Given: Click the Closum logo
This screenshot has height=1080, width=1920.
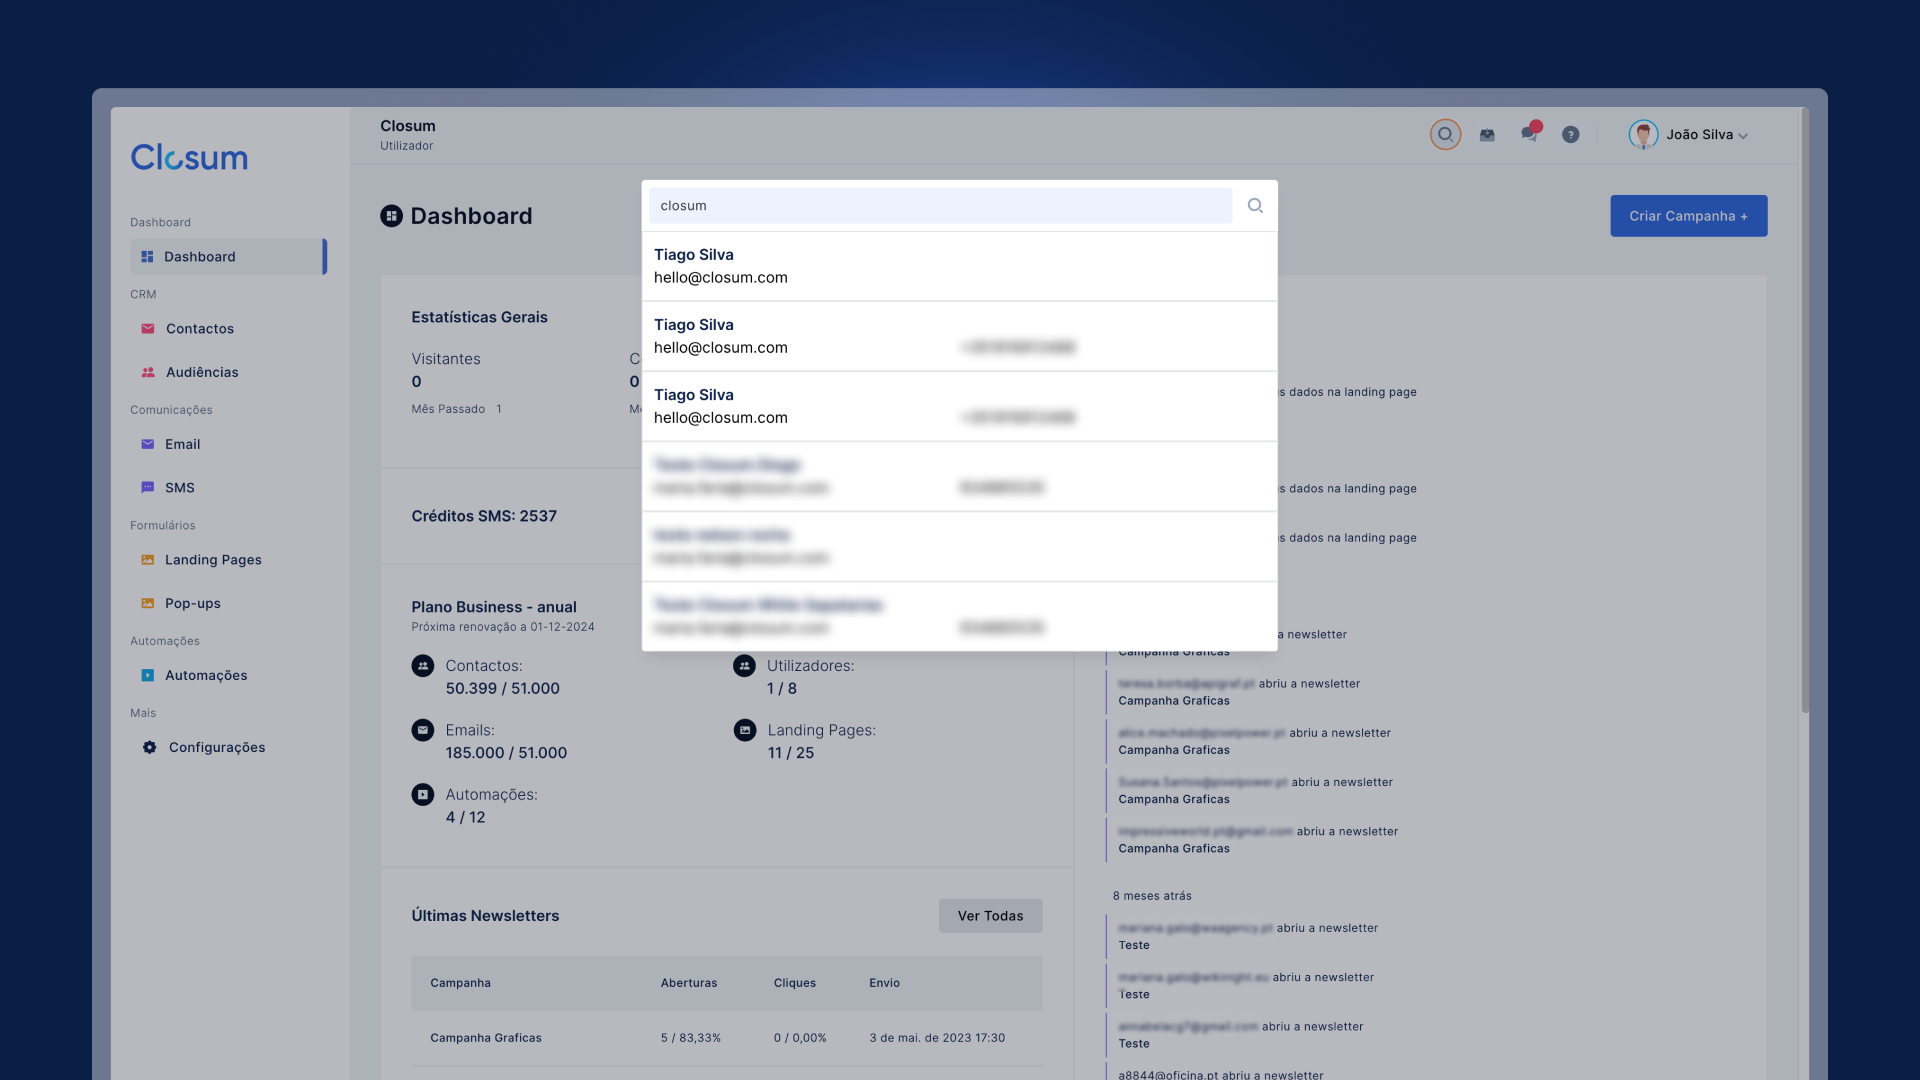Looking at the screenshot, I should [189, 157].
